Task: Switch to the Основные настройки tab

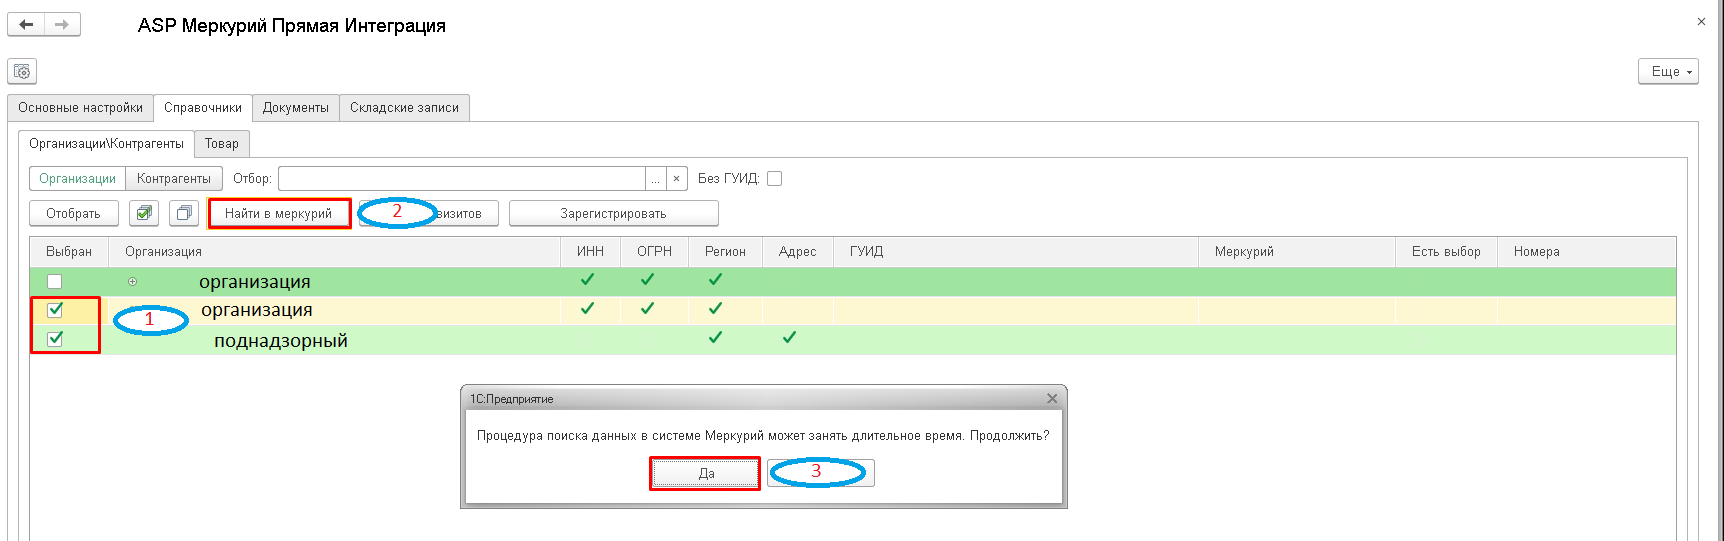Action: click(80, 107)
